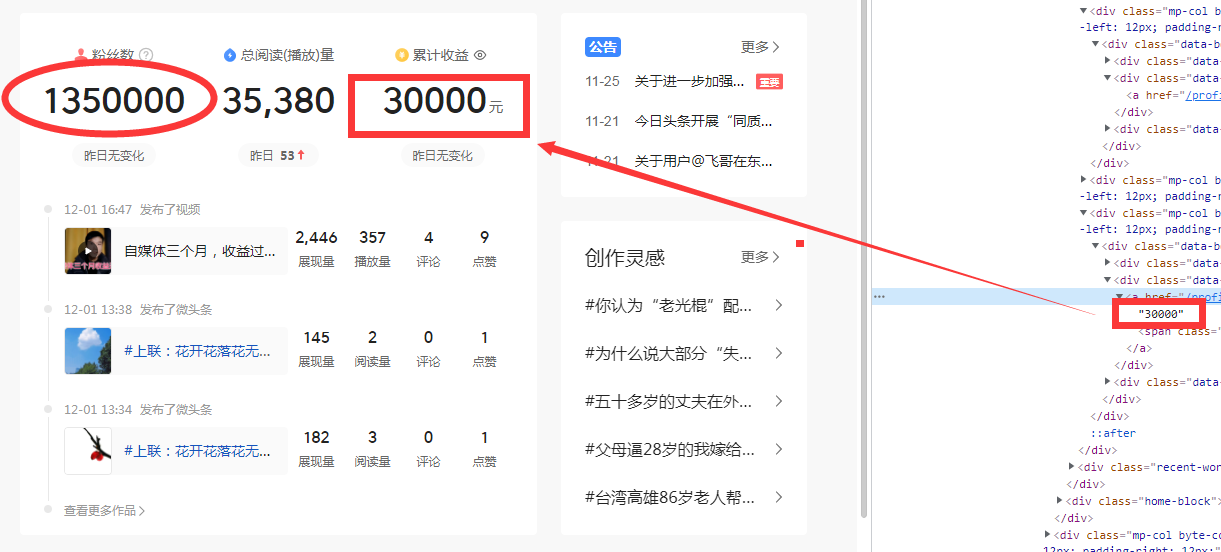Expand the "mp-col byte-co" div in DevTools
This screenshot has height=552, width=1221.
(1049, 535)
